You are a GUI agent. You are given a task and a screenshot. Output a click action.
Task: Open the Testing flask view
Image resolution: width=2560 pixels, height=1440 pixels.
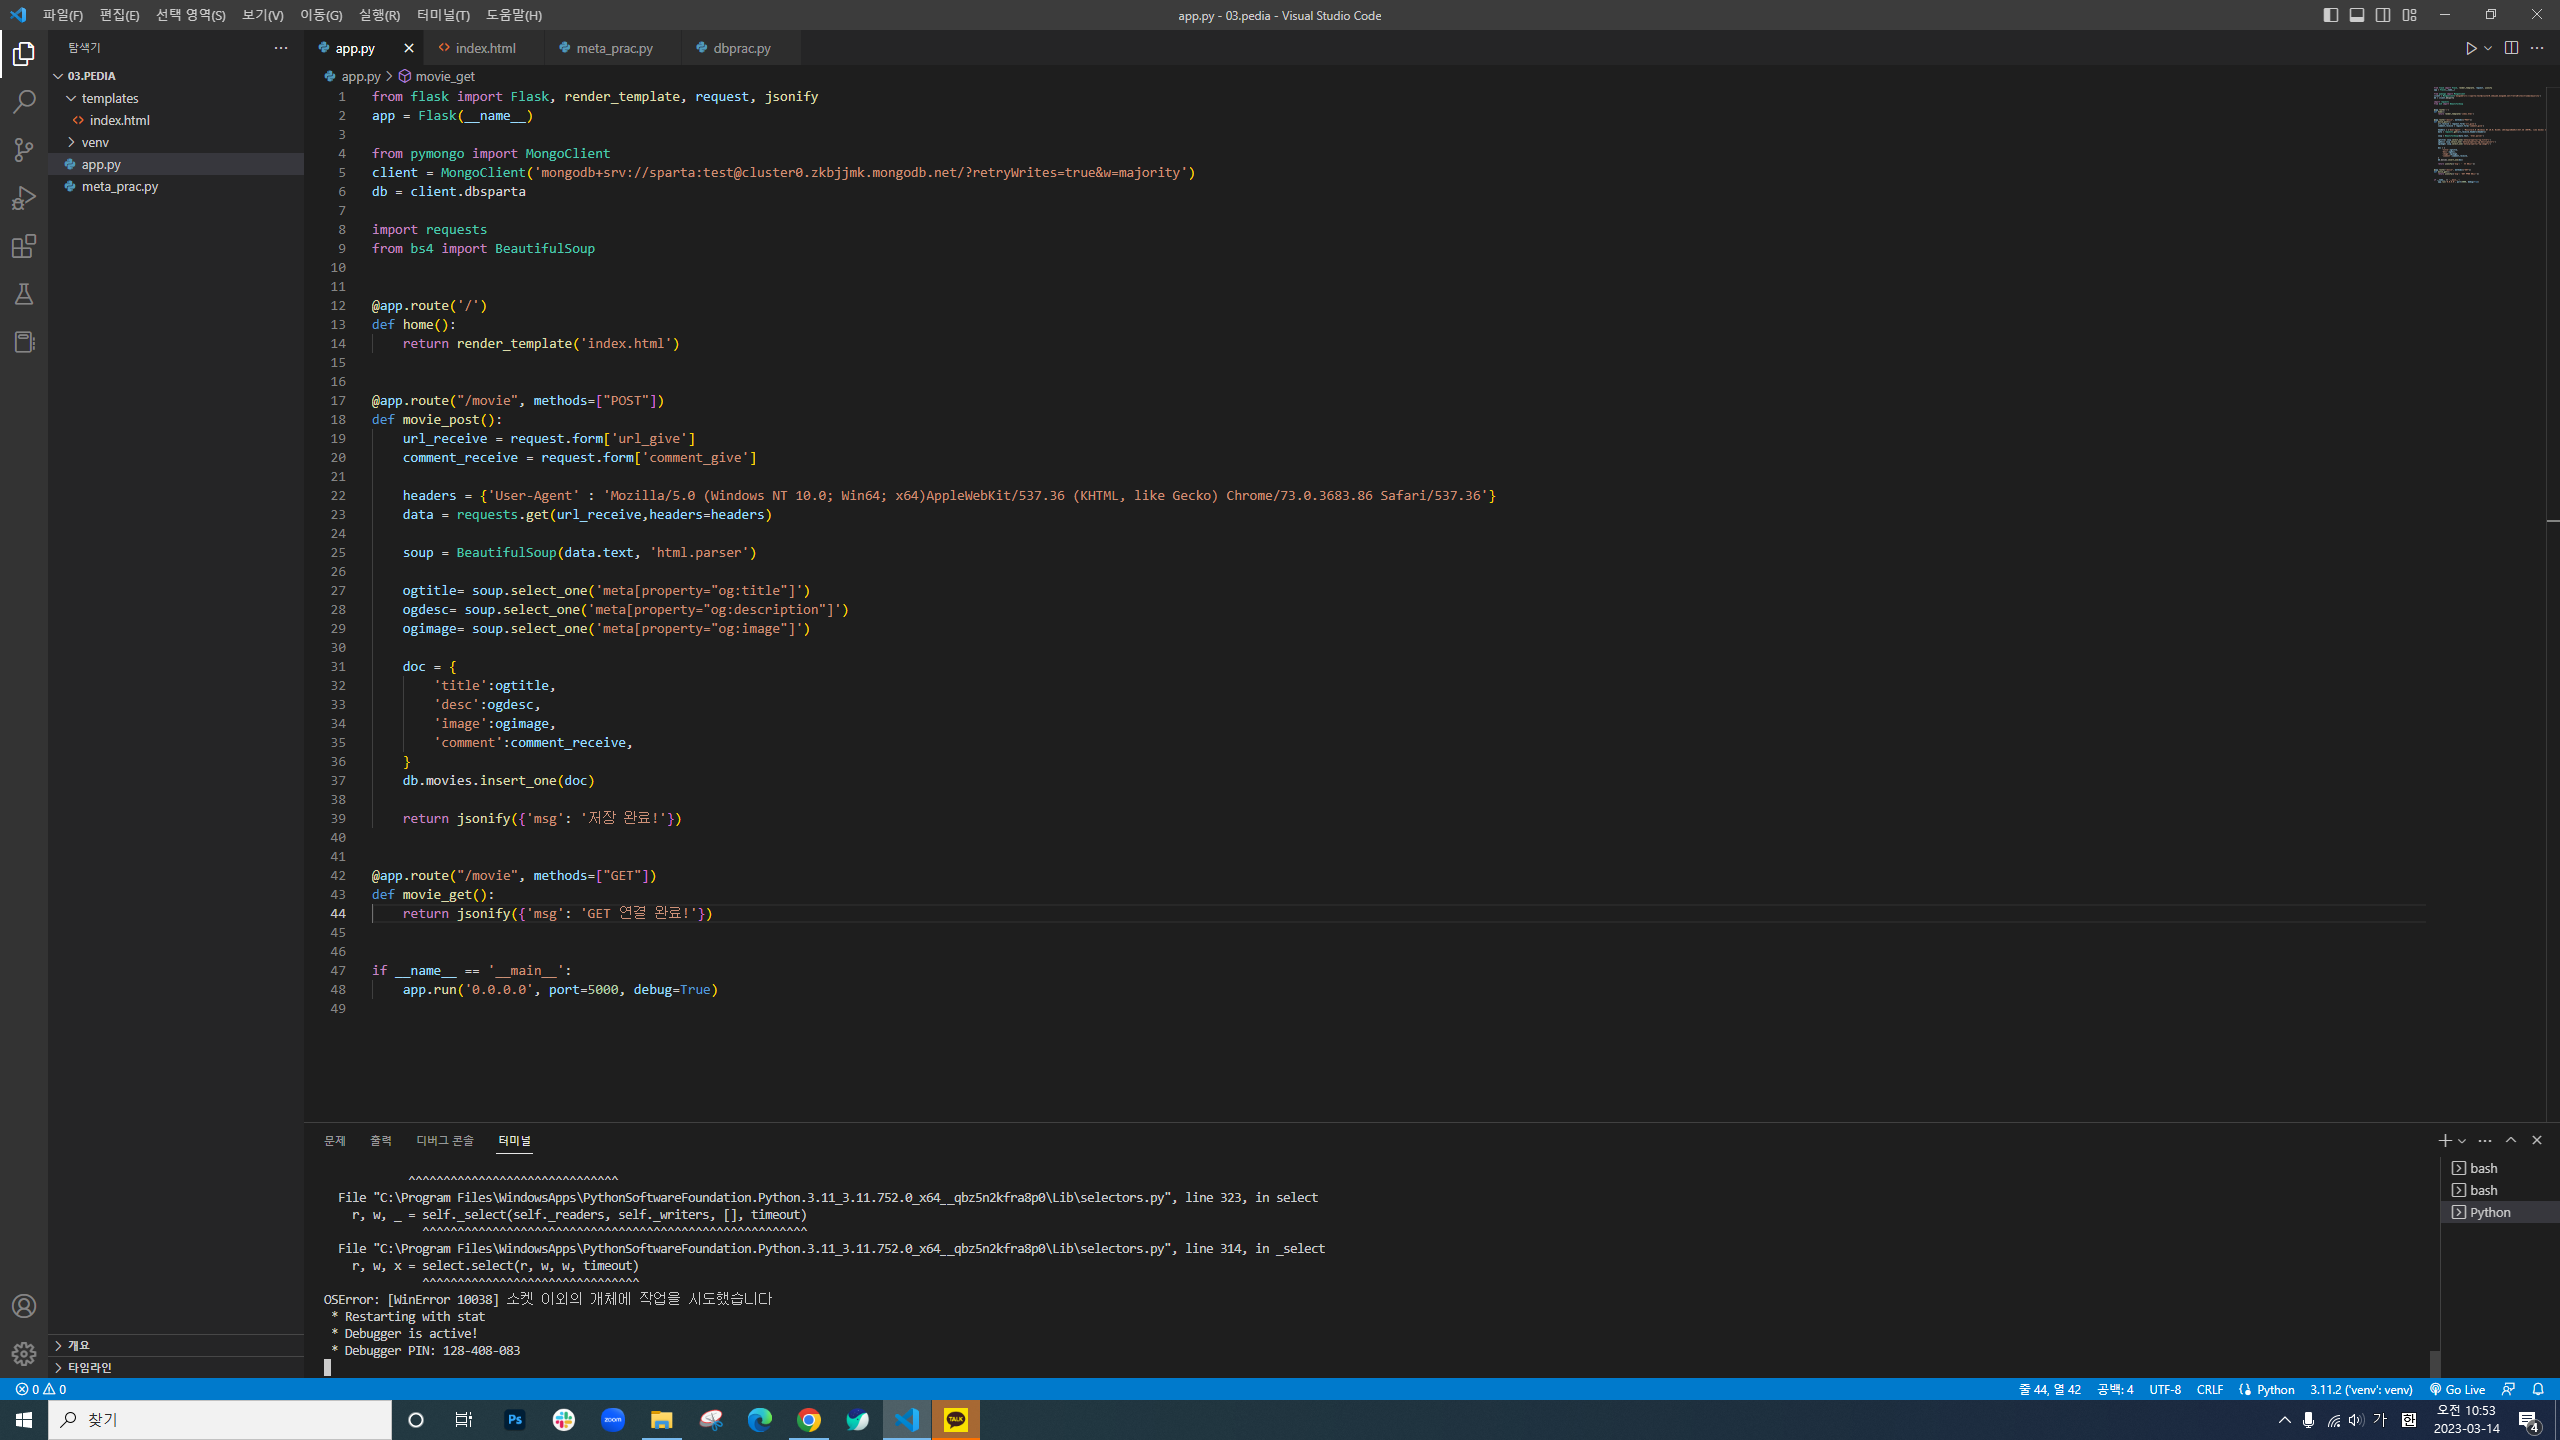tap(24, 294)
